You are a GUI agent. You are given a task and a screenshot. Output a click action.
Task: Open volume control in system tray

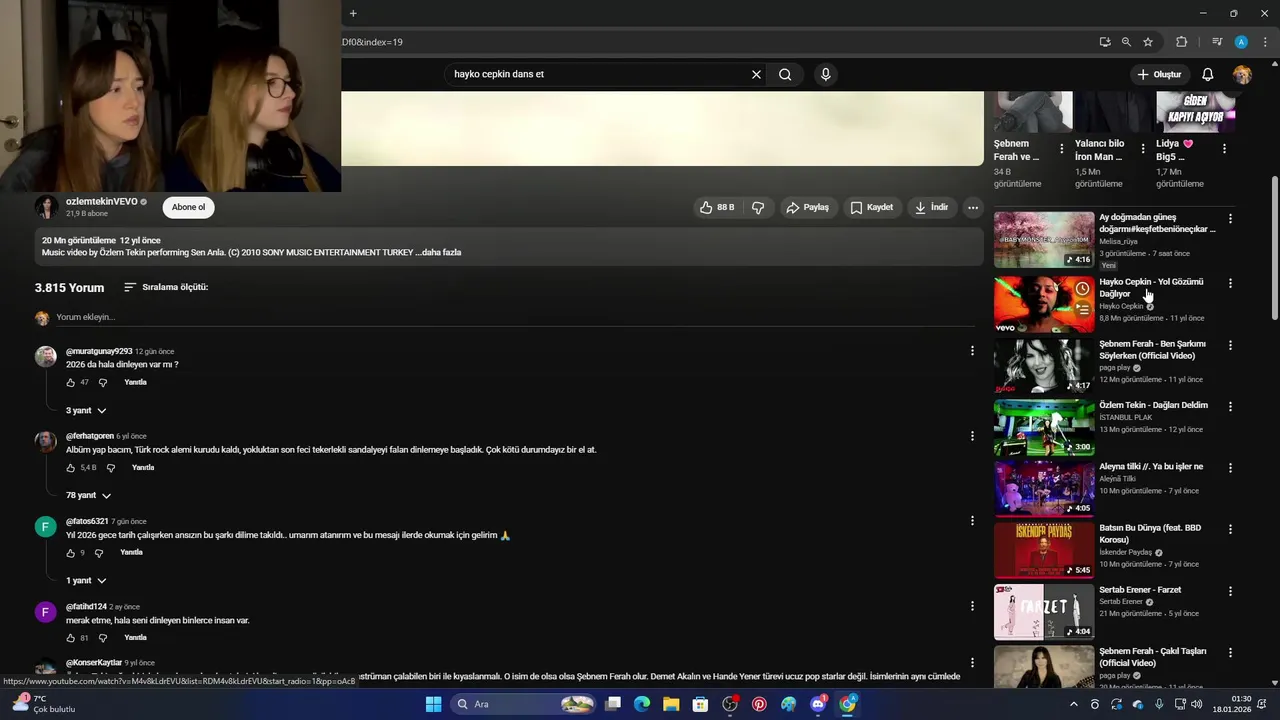1196,704
